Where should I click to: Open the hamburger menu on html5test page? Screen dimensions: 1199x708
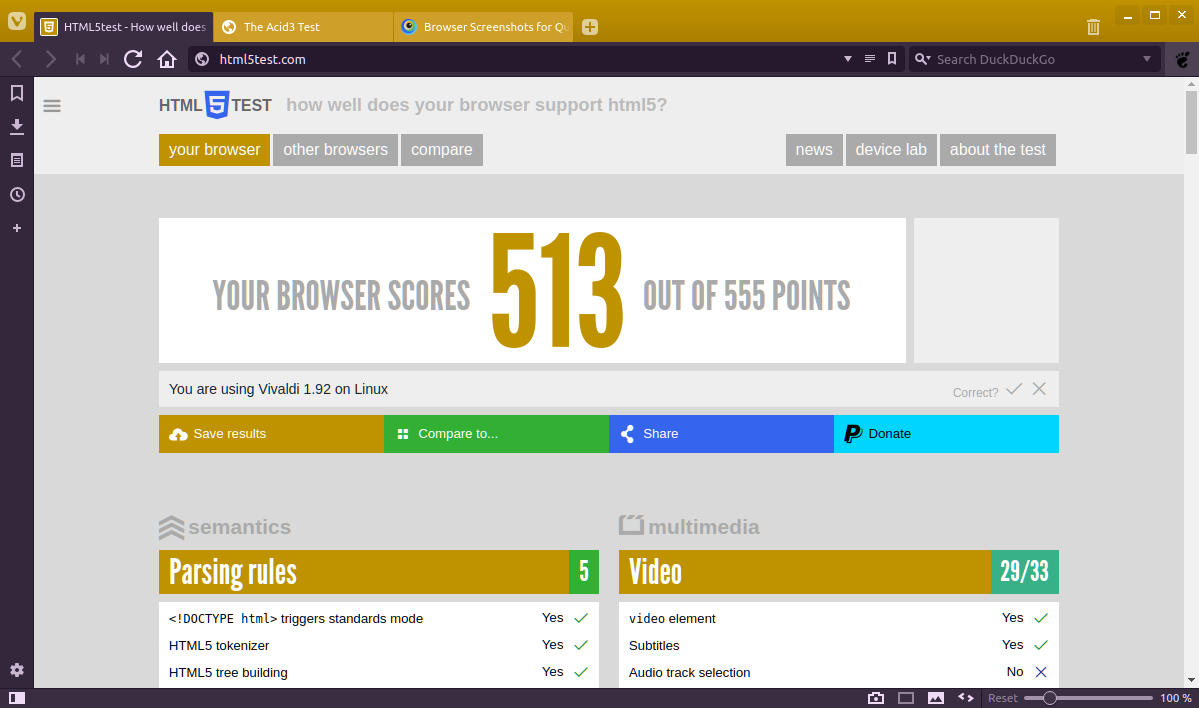pyautogui.click(x=52, y=106)
